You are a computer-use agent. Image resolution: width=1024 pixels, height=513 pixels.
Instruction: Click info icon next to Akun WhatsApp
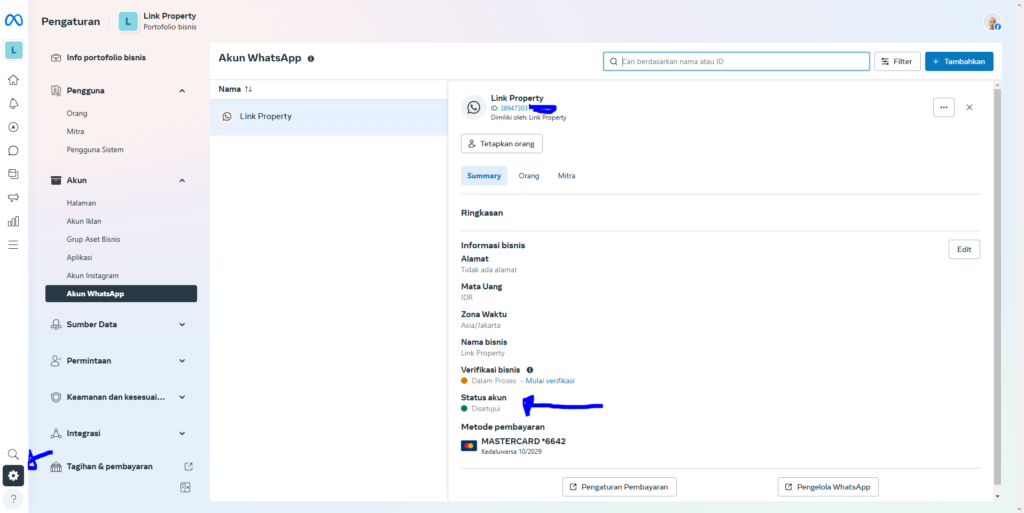coord(311,59)
